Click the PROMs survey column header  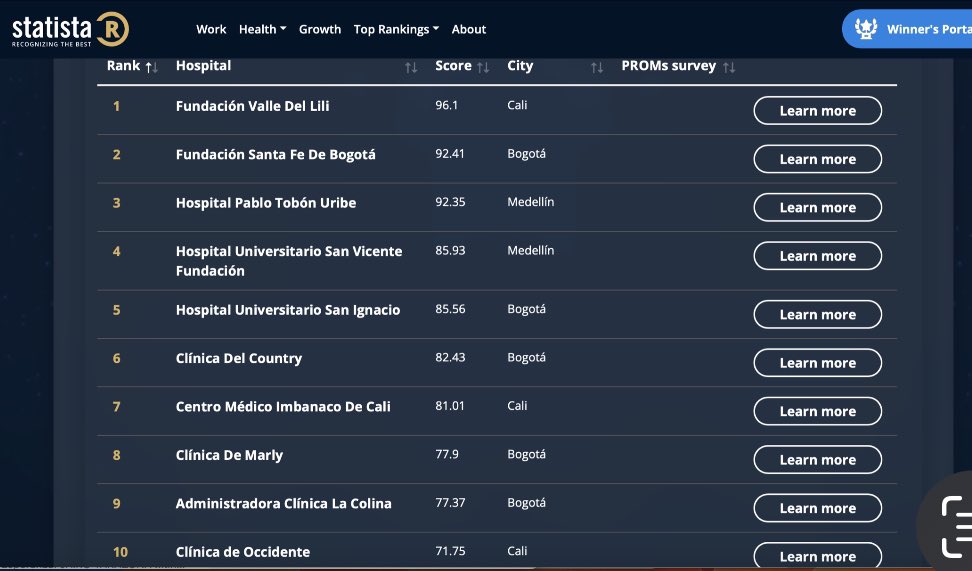(x=669, y=66)
